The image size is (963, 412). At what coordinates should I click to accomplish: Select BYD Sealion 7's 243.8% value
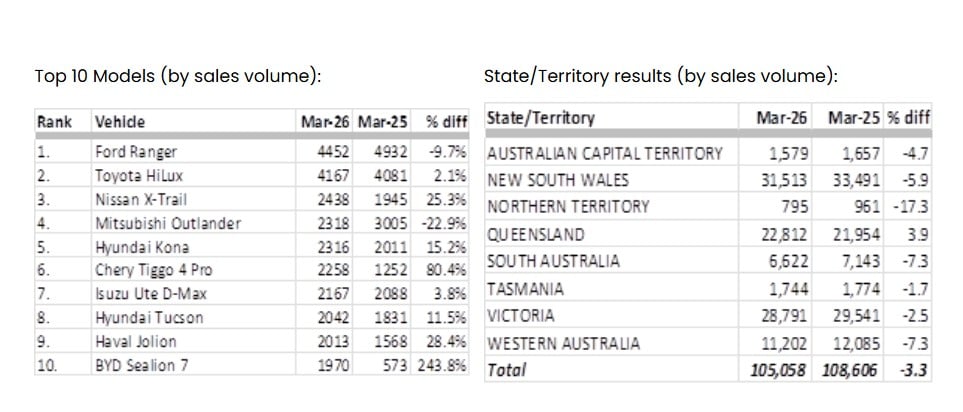[446, 365]
